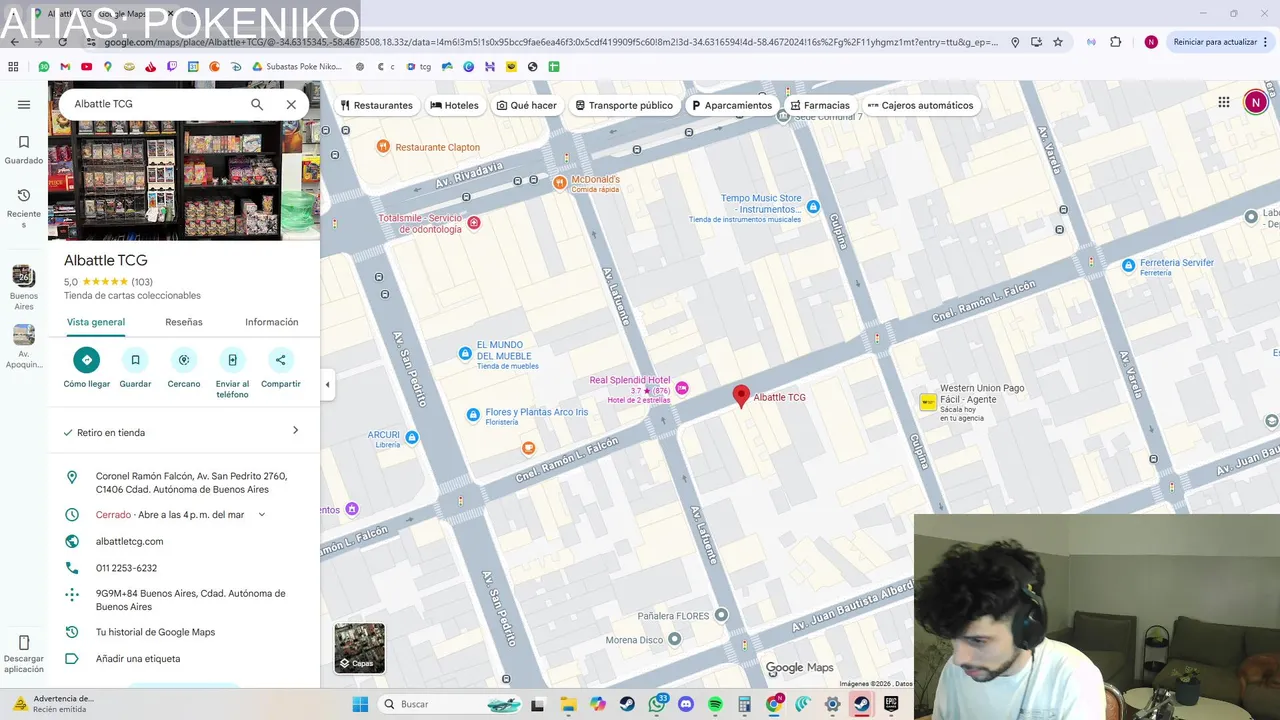Click the Real Splendid Hotel marker
Image resolution: width=1280 pixels, height=720 pixels.
(682, 388)
